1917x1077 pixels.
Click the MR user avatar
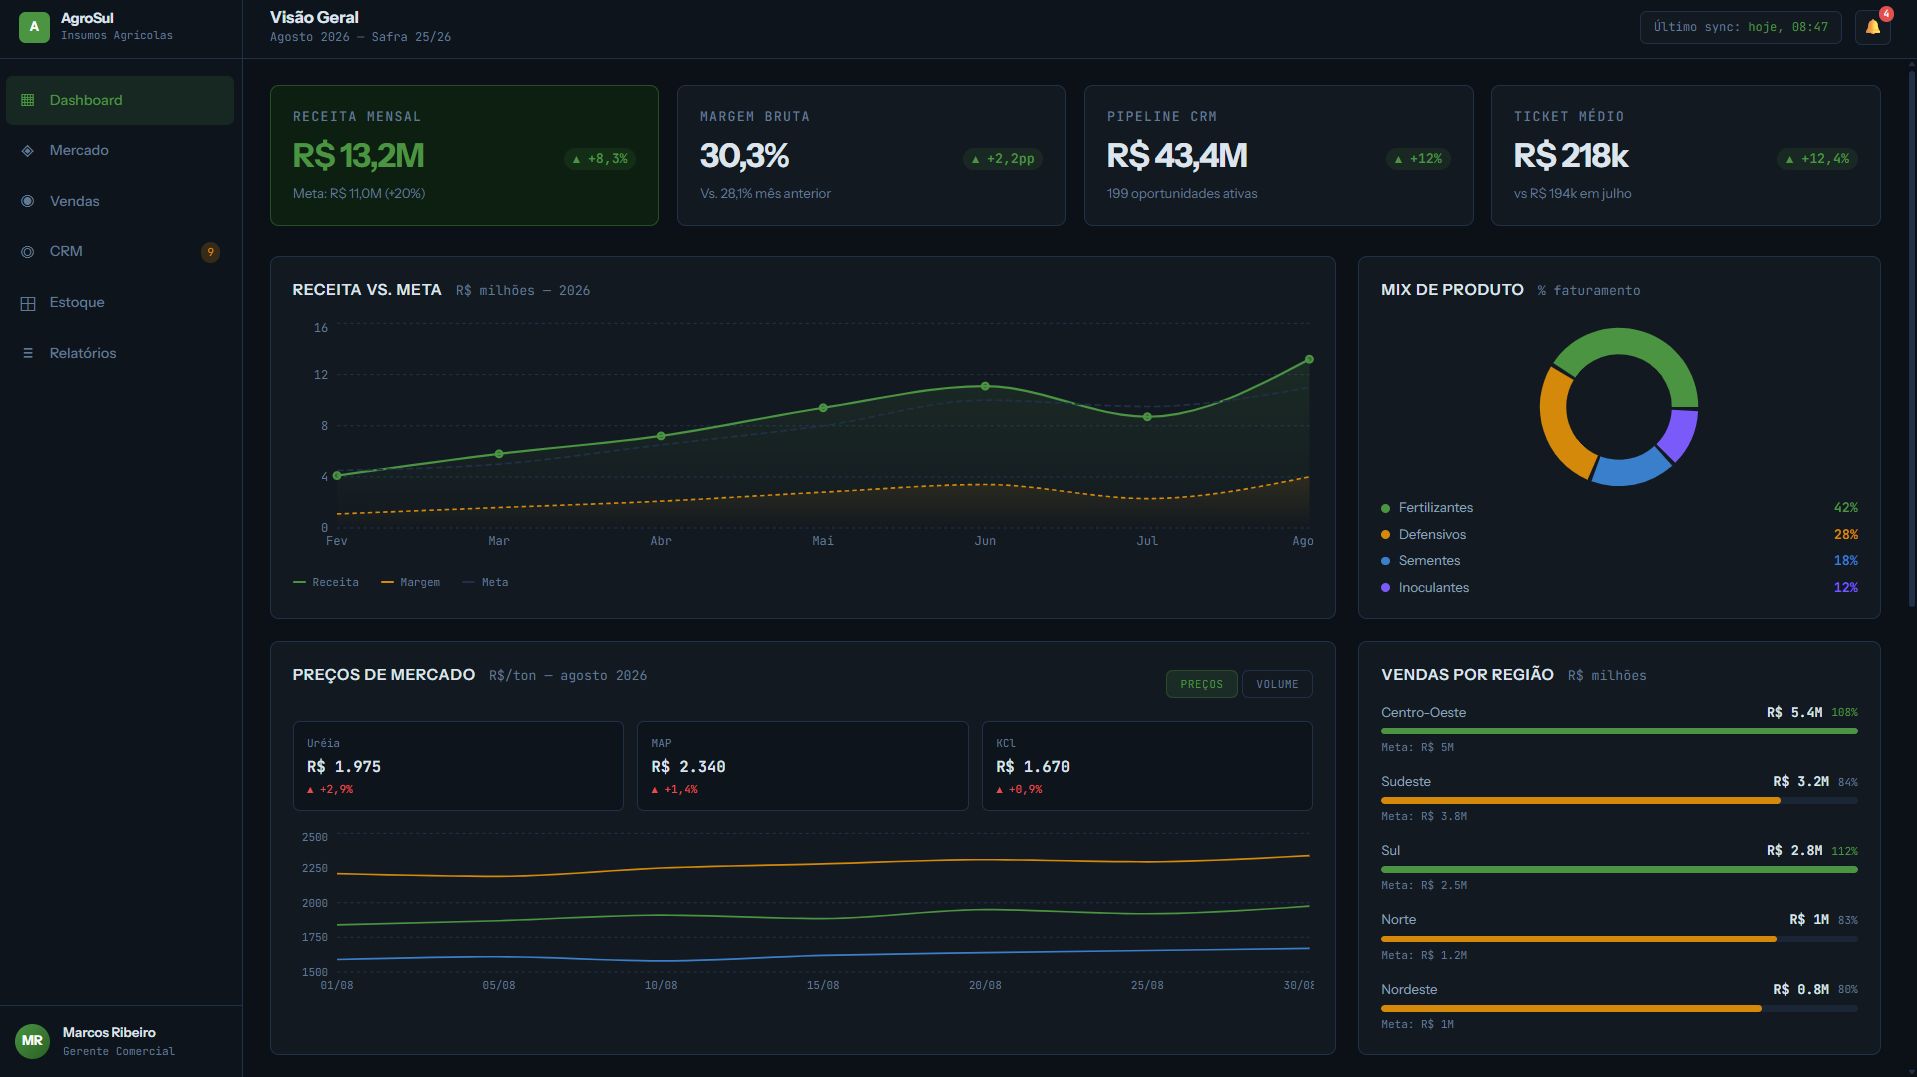[32, 1041]
